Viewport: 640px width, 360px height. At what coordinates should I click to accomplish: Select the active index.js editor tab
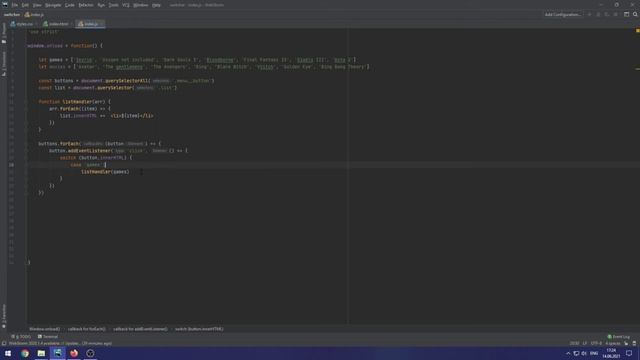[x=90, y=24]
